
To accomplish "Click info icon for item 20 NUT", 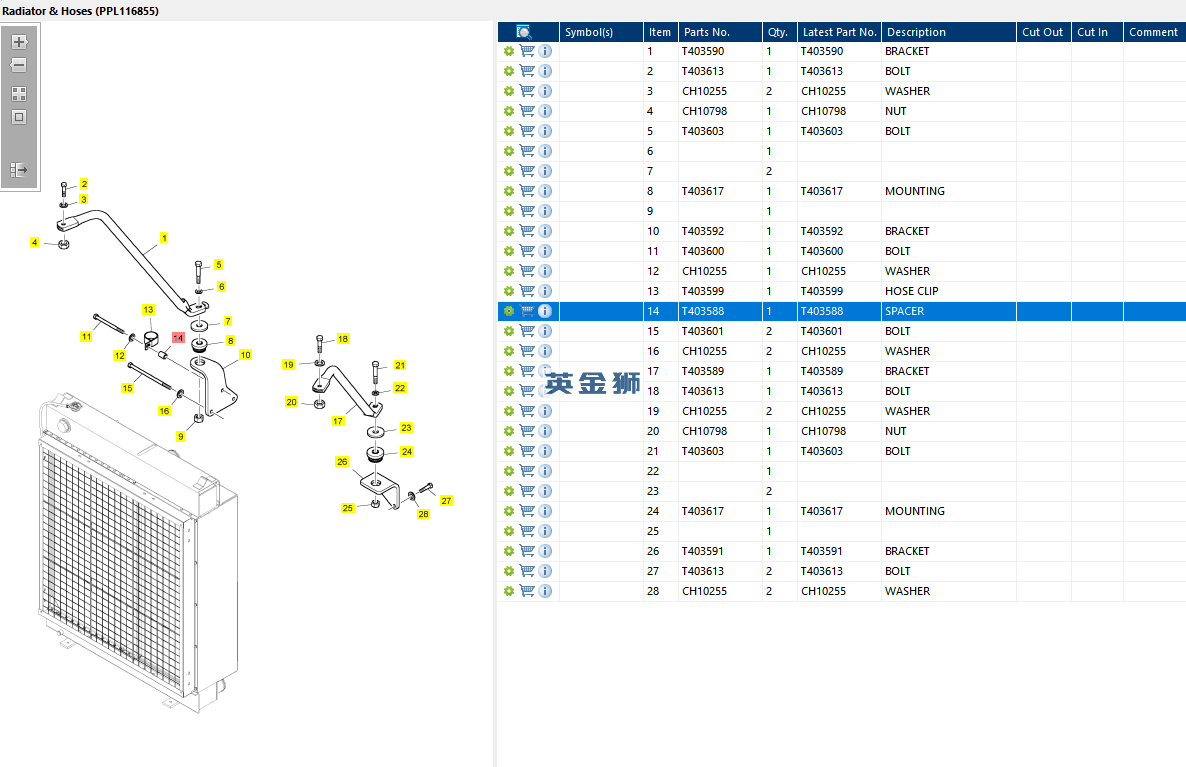I will click(x=545, y=431).
